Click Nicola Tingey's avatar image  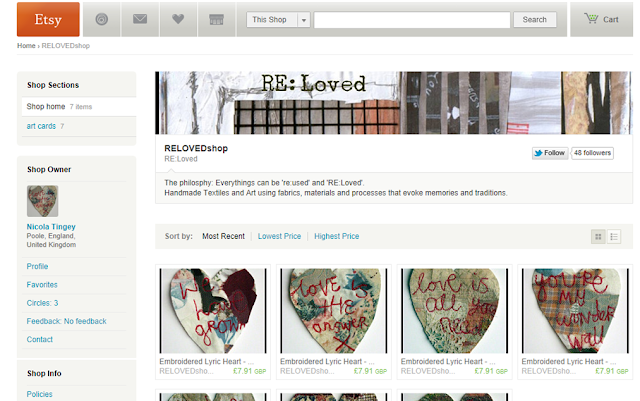42,201
